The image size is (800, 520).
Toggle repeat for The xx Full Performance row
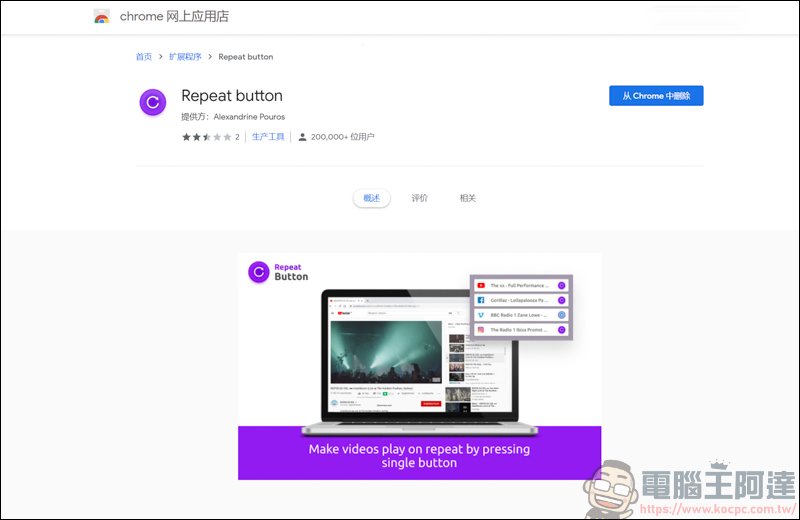(562, 285)
